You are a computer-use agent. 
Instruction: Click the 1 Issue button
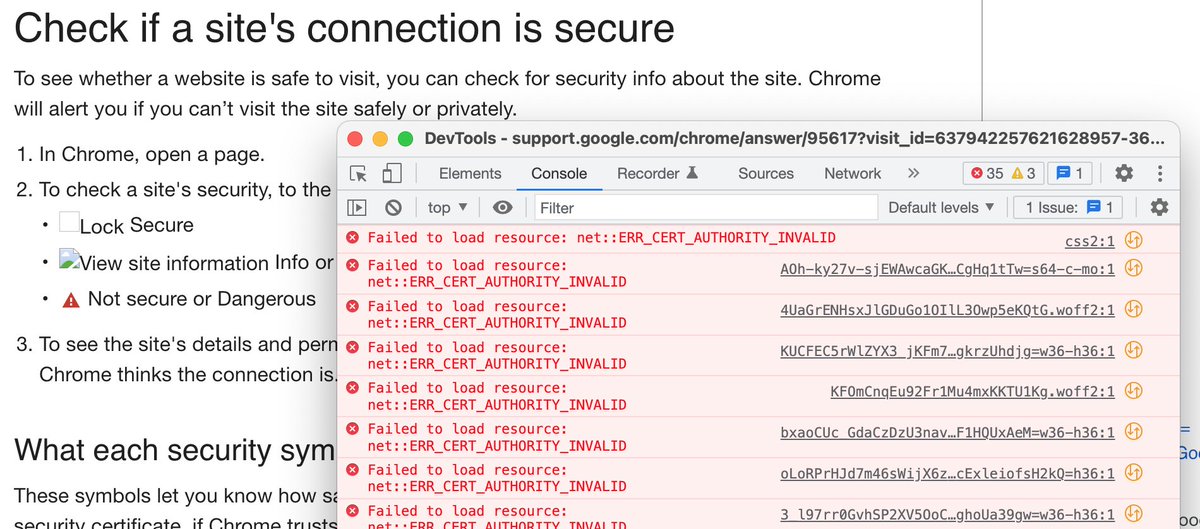[x=1068, y=207]
